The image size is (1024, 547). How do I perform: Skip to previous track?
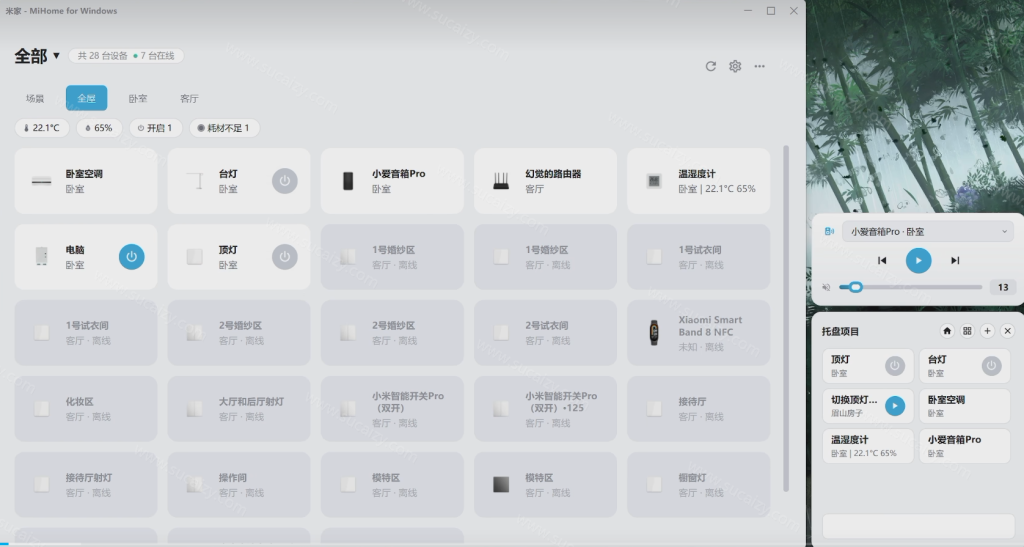(882, 260)
